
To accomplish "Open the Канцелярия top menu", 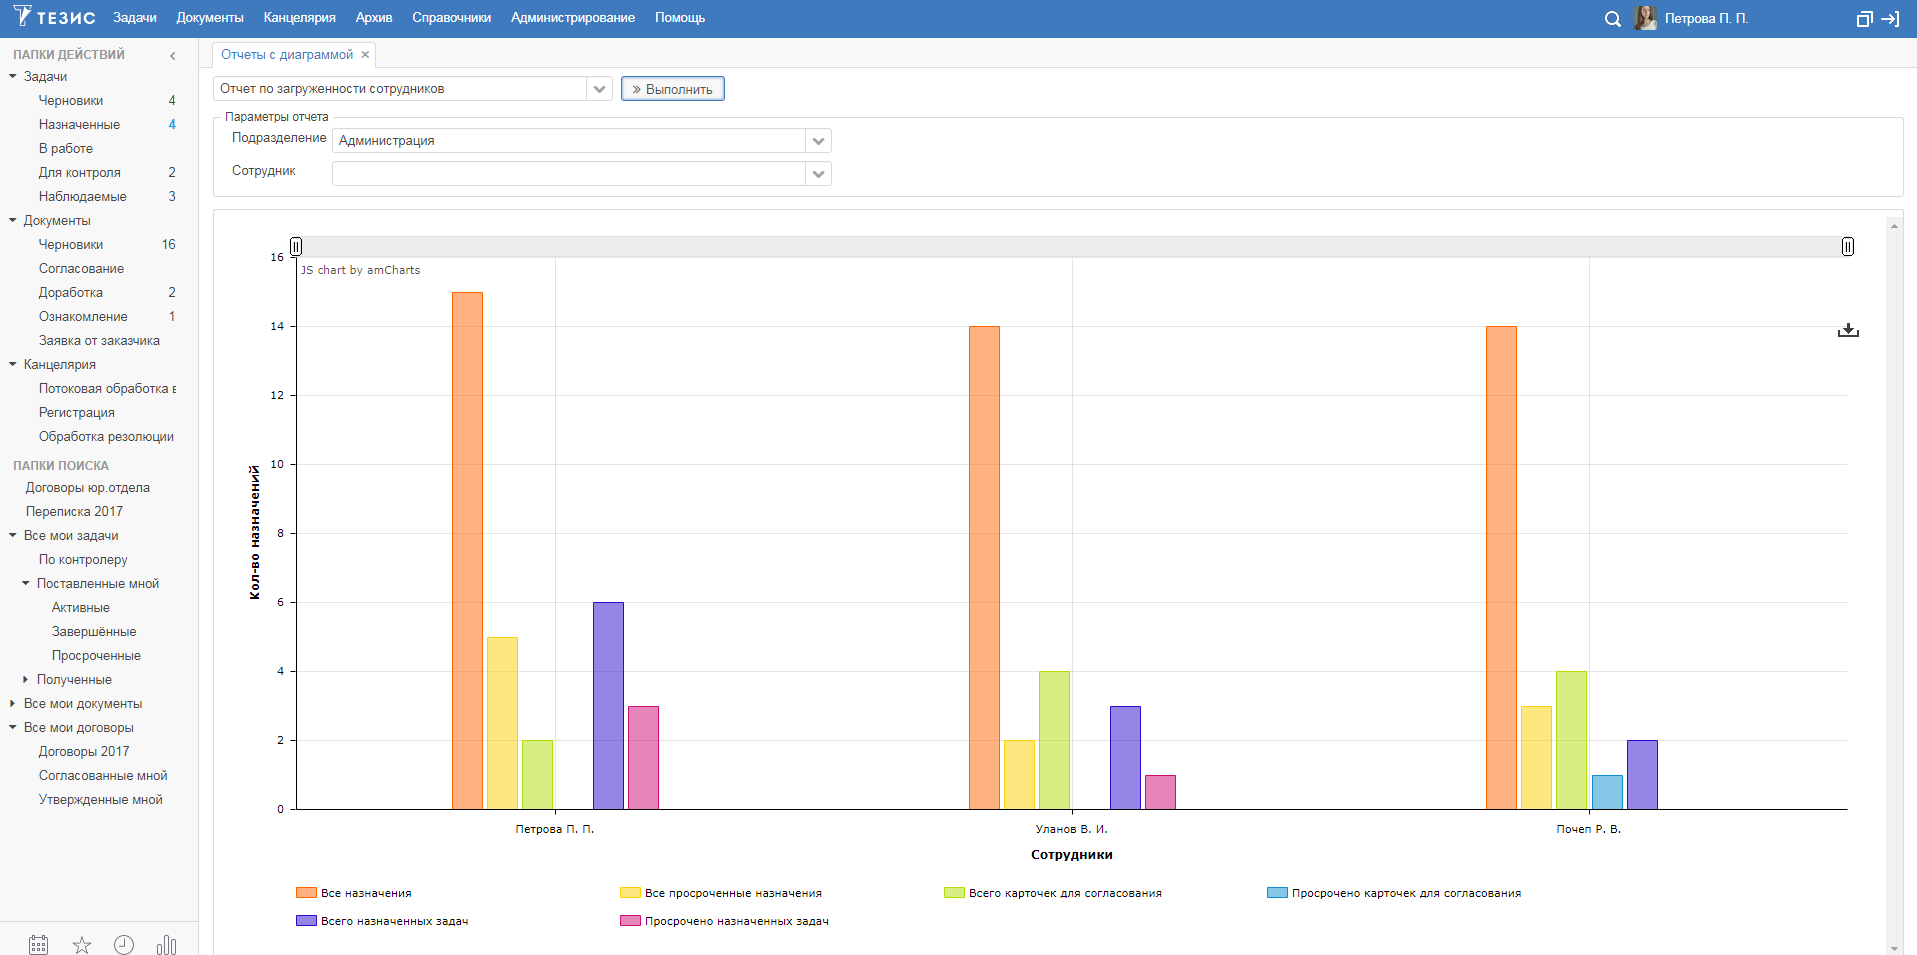I will (299, 18).
